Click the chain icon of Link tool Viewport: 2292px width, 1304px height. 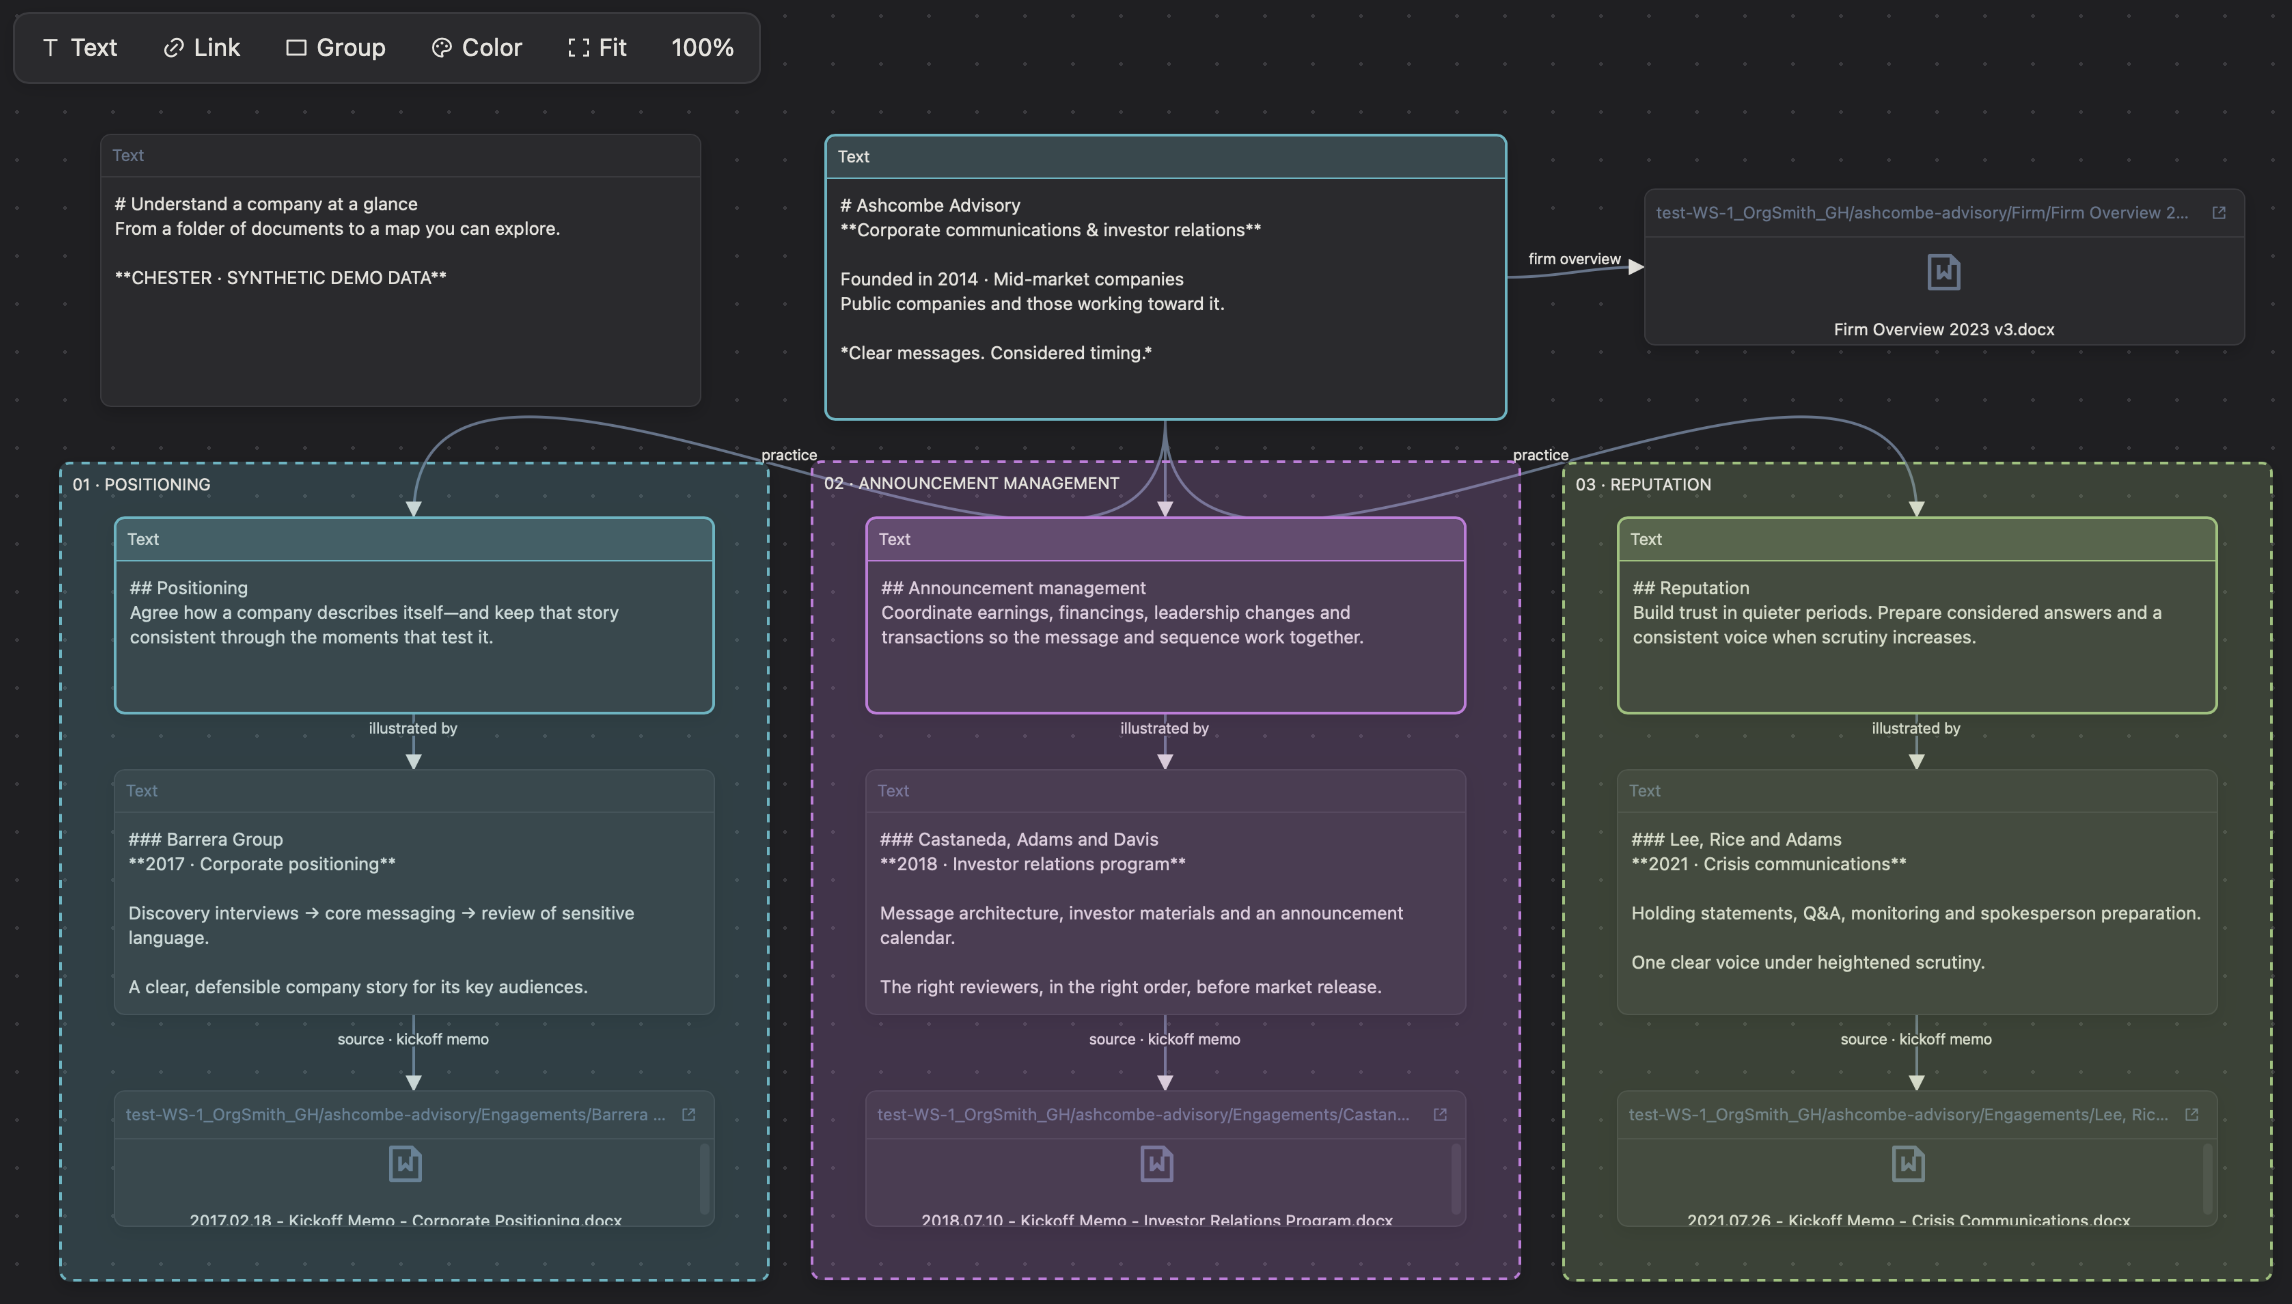pyautogui.click(x=173, y=48)
